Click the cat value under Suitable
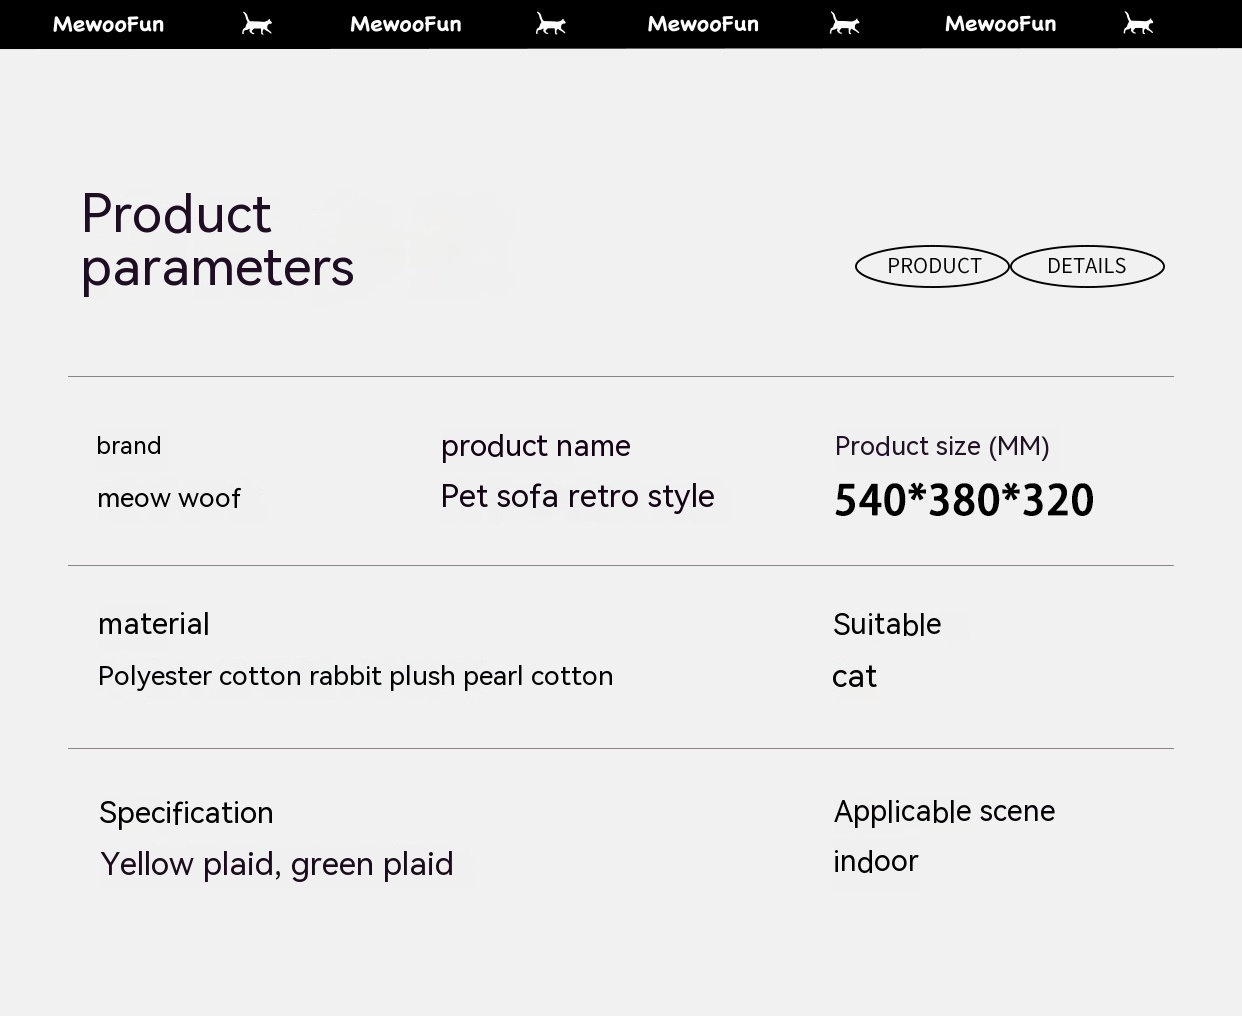This screenshot has height=1016, width=1242. click(x=854, y=677)
